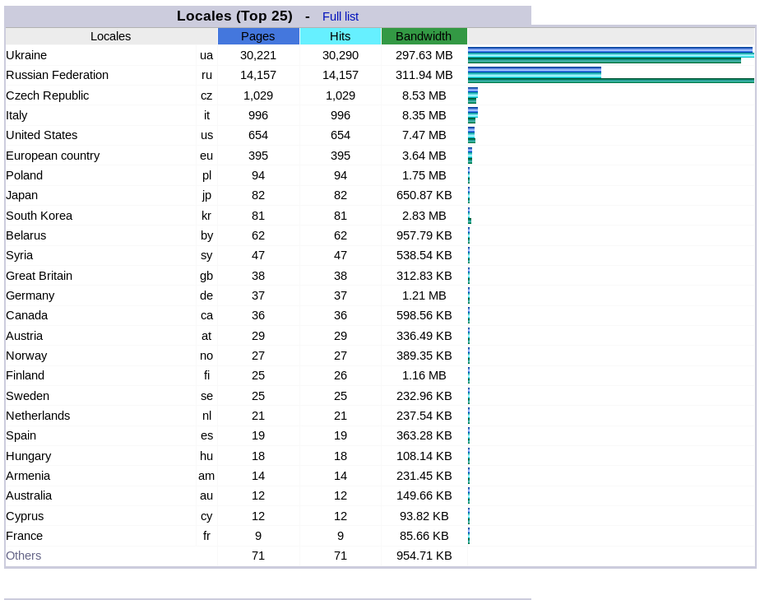The image size is (760, 600).
Task: Click the blue Pages column header
Action: 258,36
